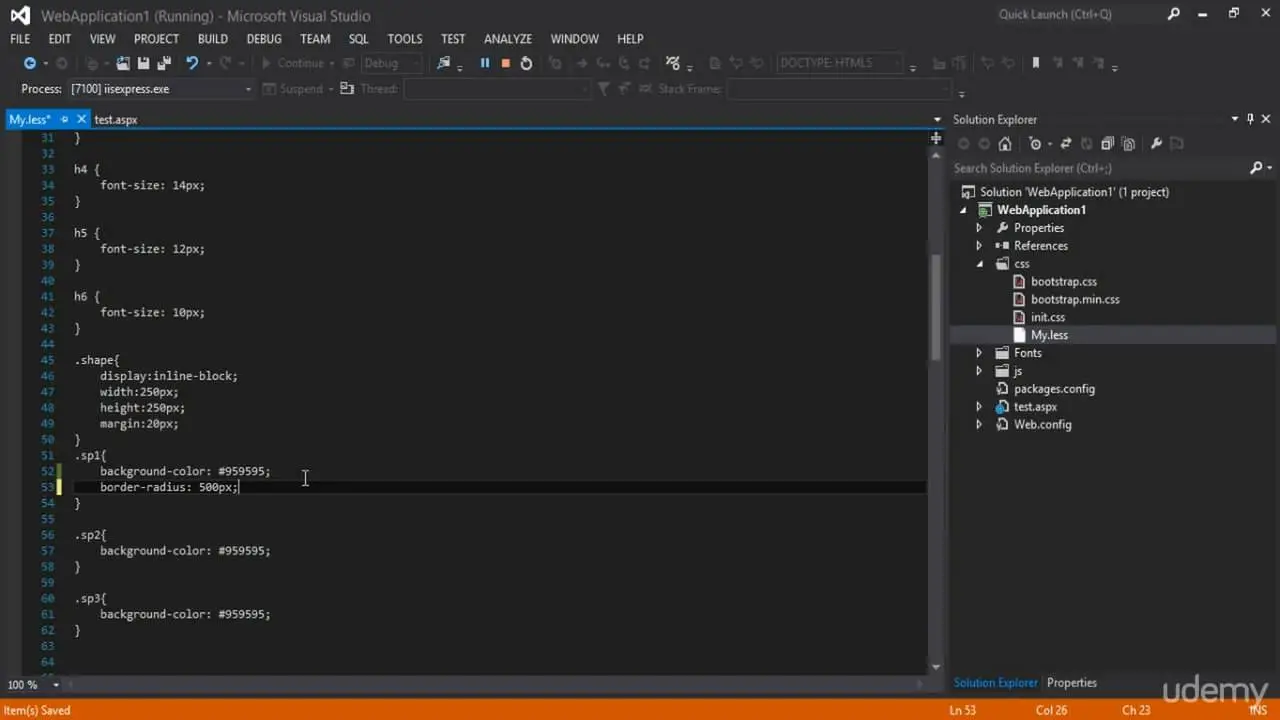Open the DEBUG menu
This screenshot has height=720, width=1280.
coord(264,39)
